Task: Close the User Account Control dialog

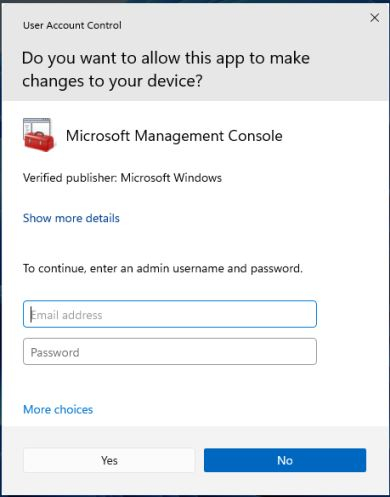Action: [x=374, y=18]
